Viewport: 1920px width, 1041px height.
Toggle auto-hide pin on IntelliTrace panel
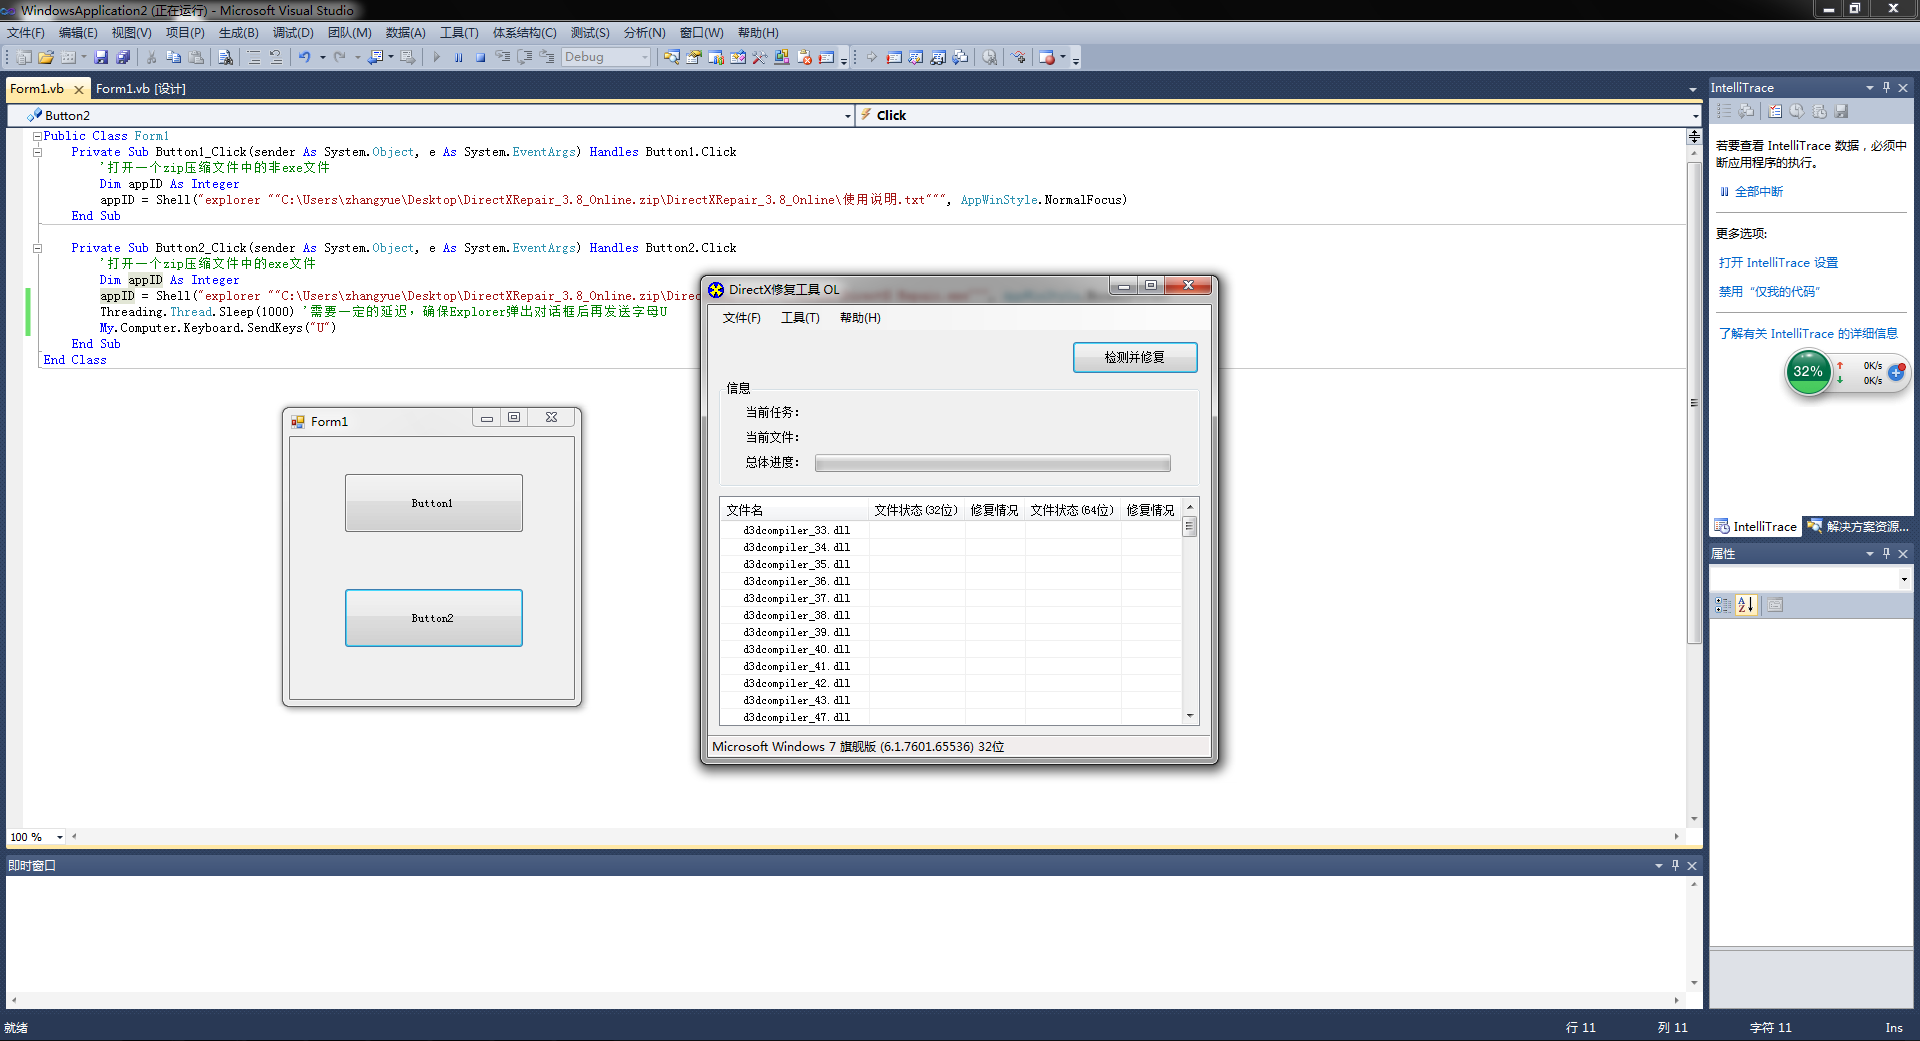1887,87
